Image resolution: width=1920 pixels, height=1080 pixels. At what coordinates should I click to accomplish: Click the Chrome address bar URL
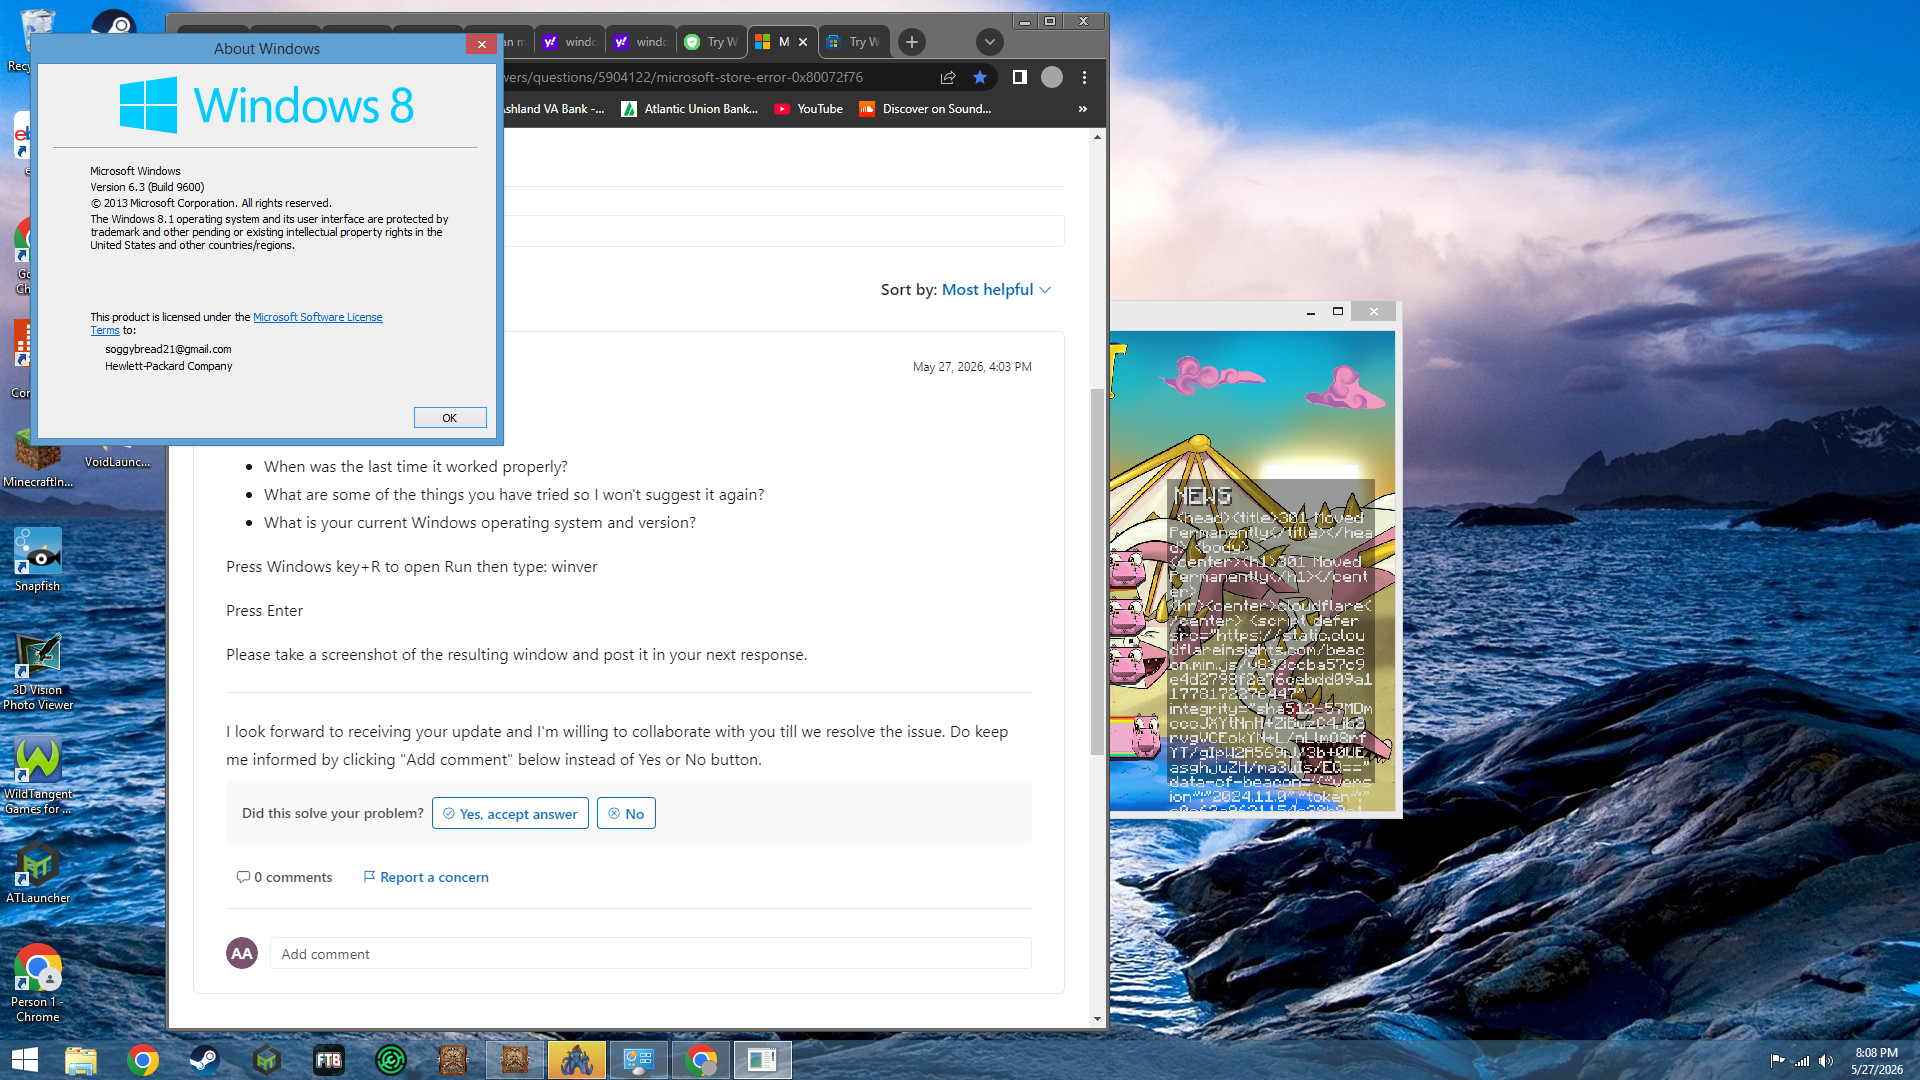pyautogui.click(x=683, y=77)
